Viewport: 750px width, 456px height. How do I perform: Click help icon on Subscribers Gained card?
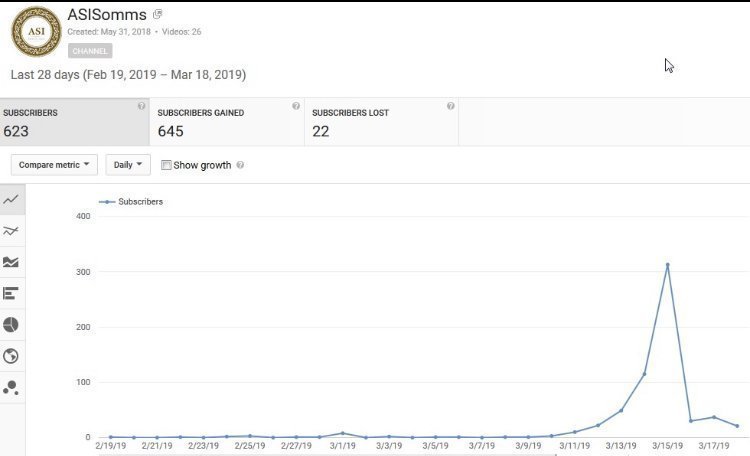[296, 106]
